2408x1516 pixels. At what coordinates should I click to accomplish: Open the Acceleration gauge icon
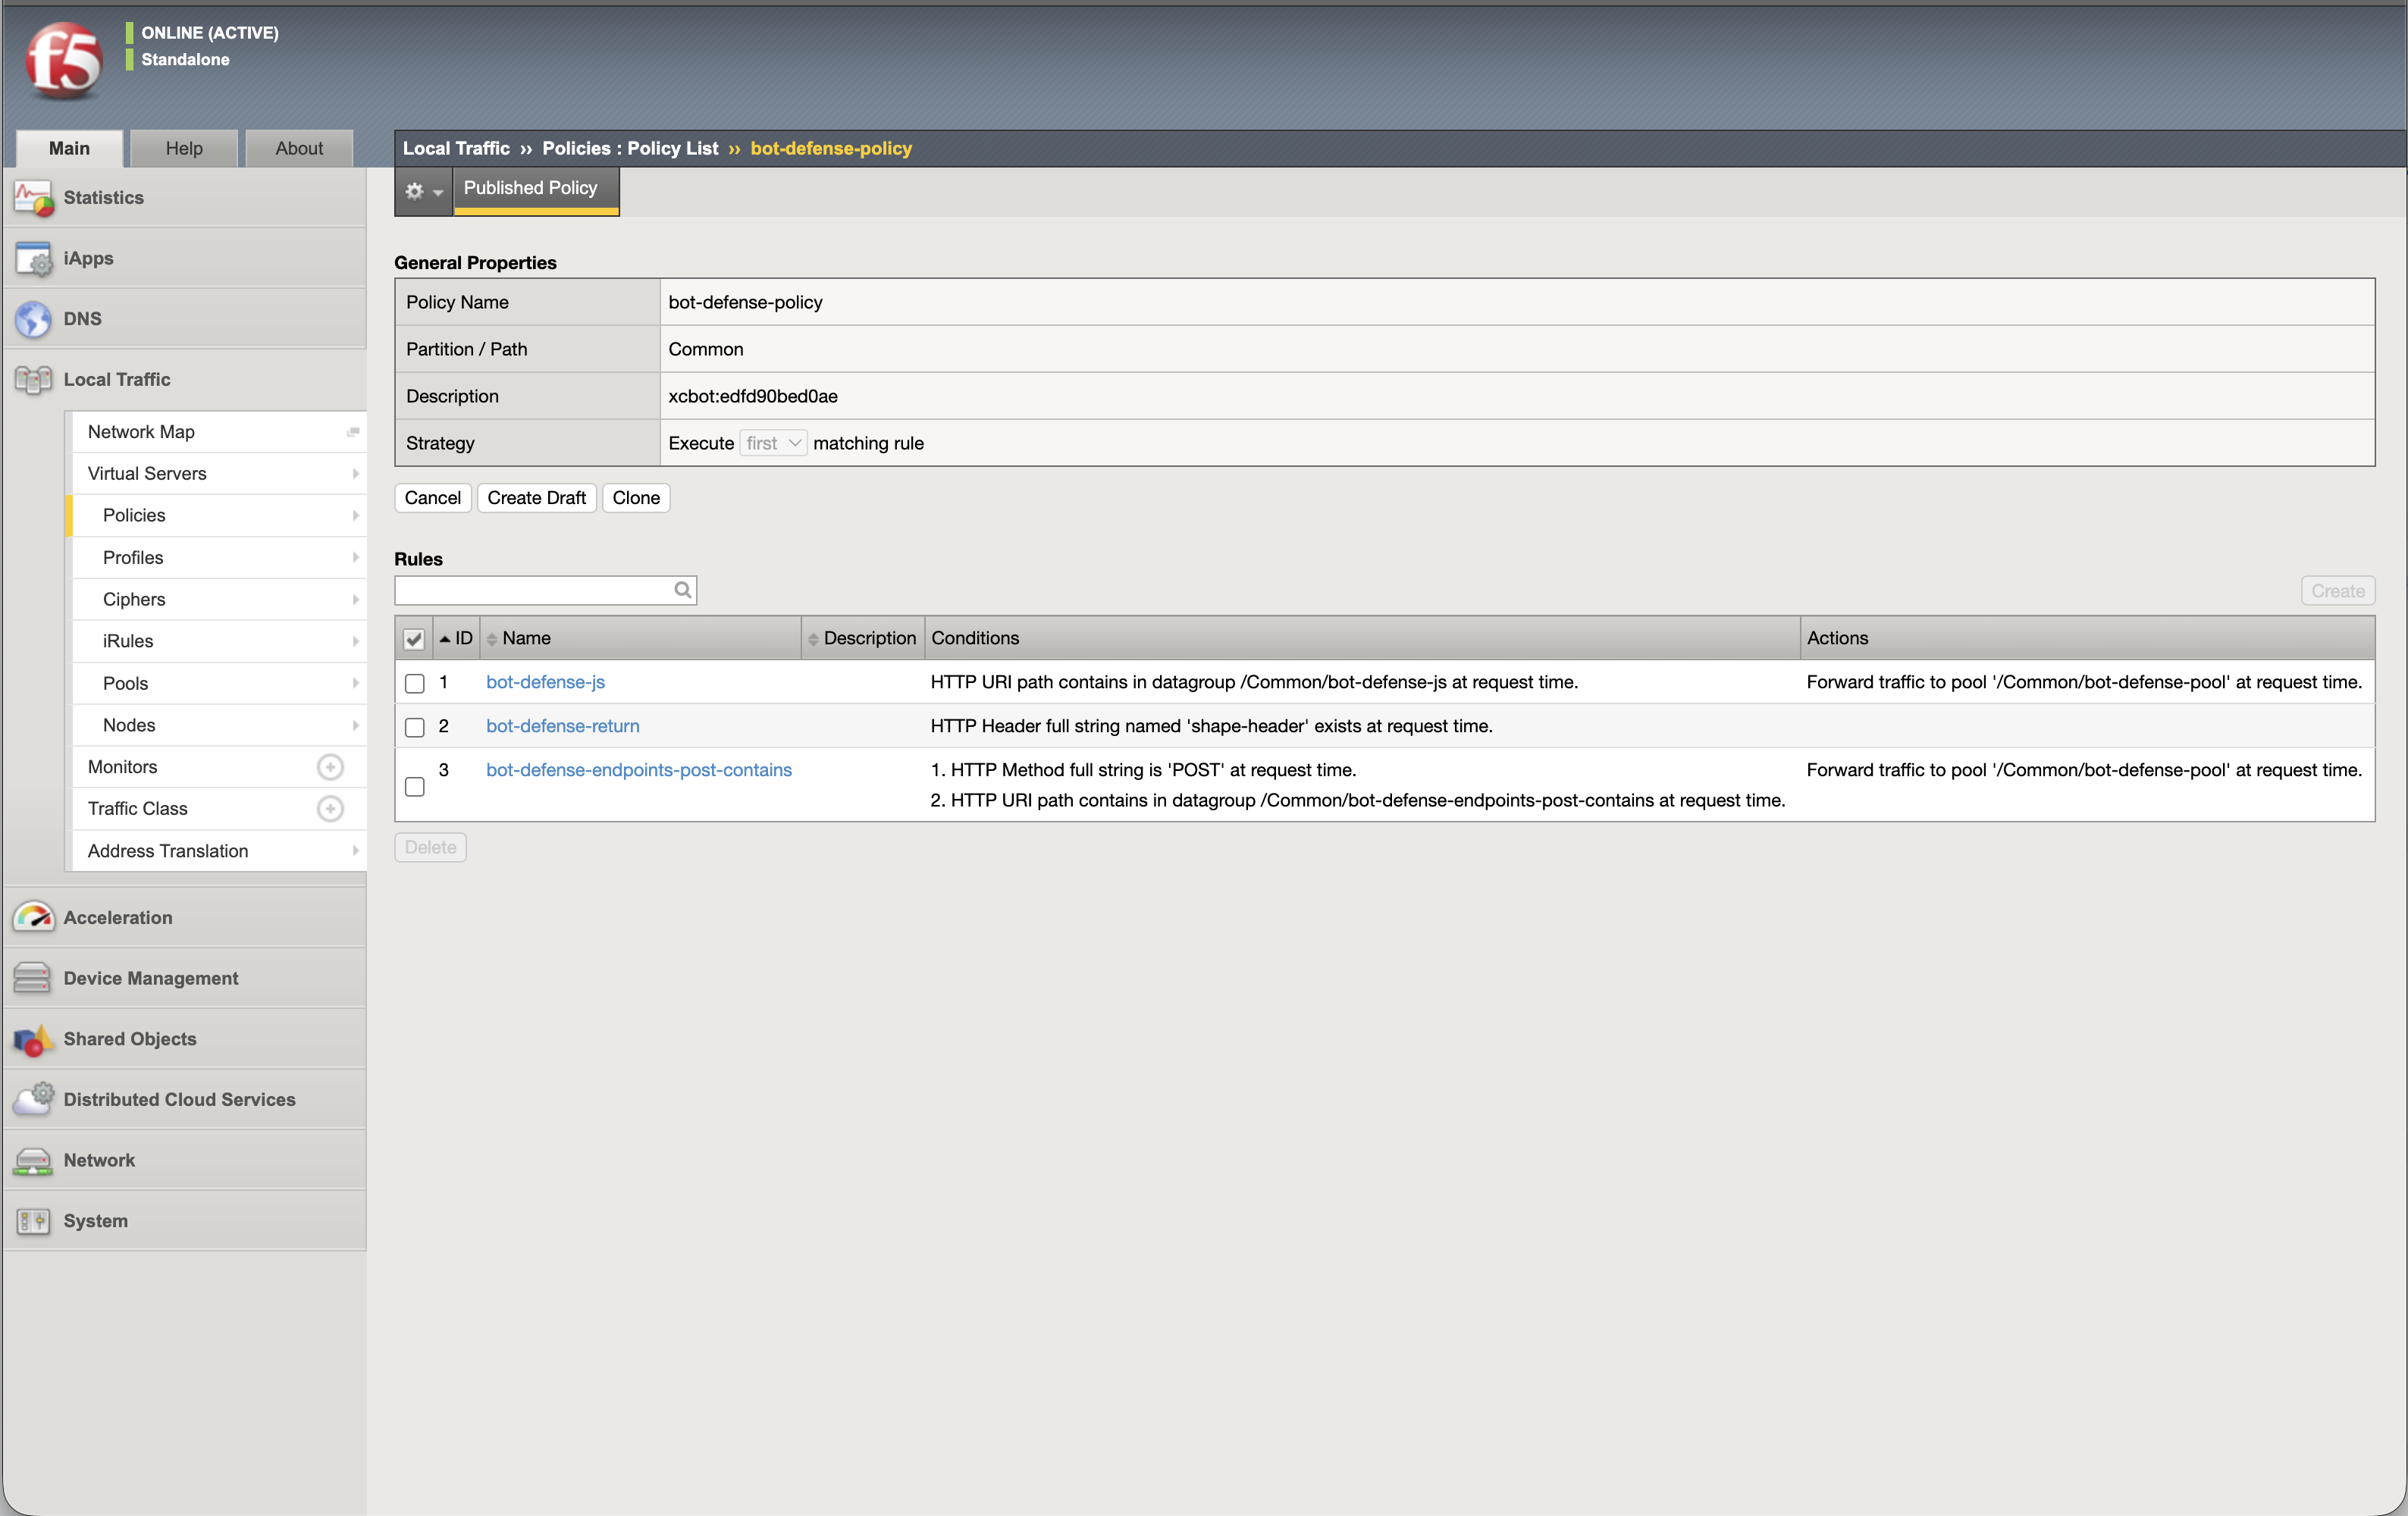coord(33,917)
